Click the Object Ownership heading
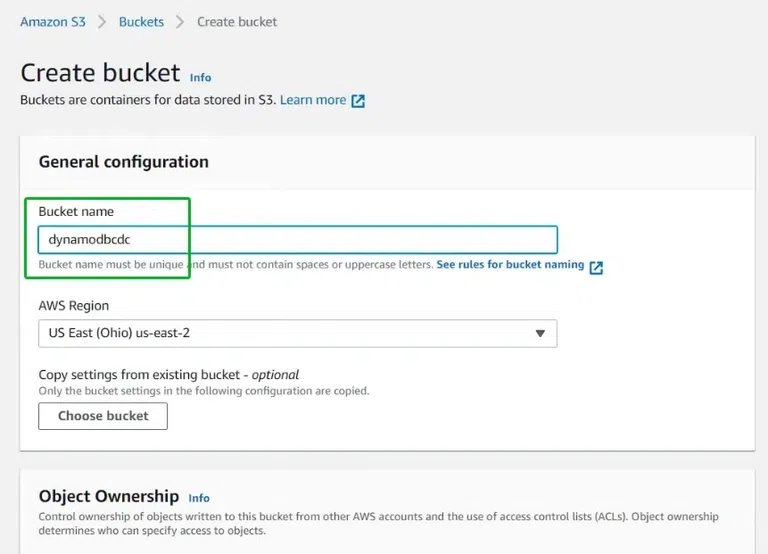768x554 pixels. [x=108, y=496]
